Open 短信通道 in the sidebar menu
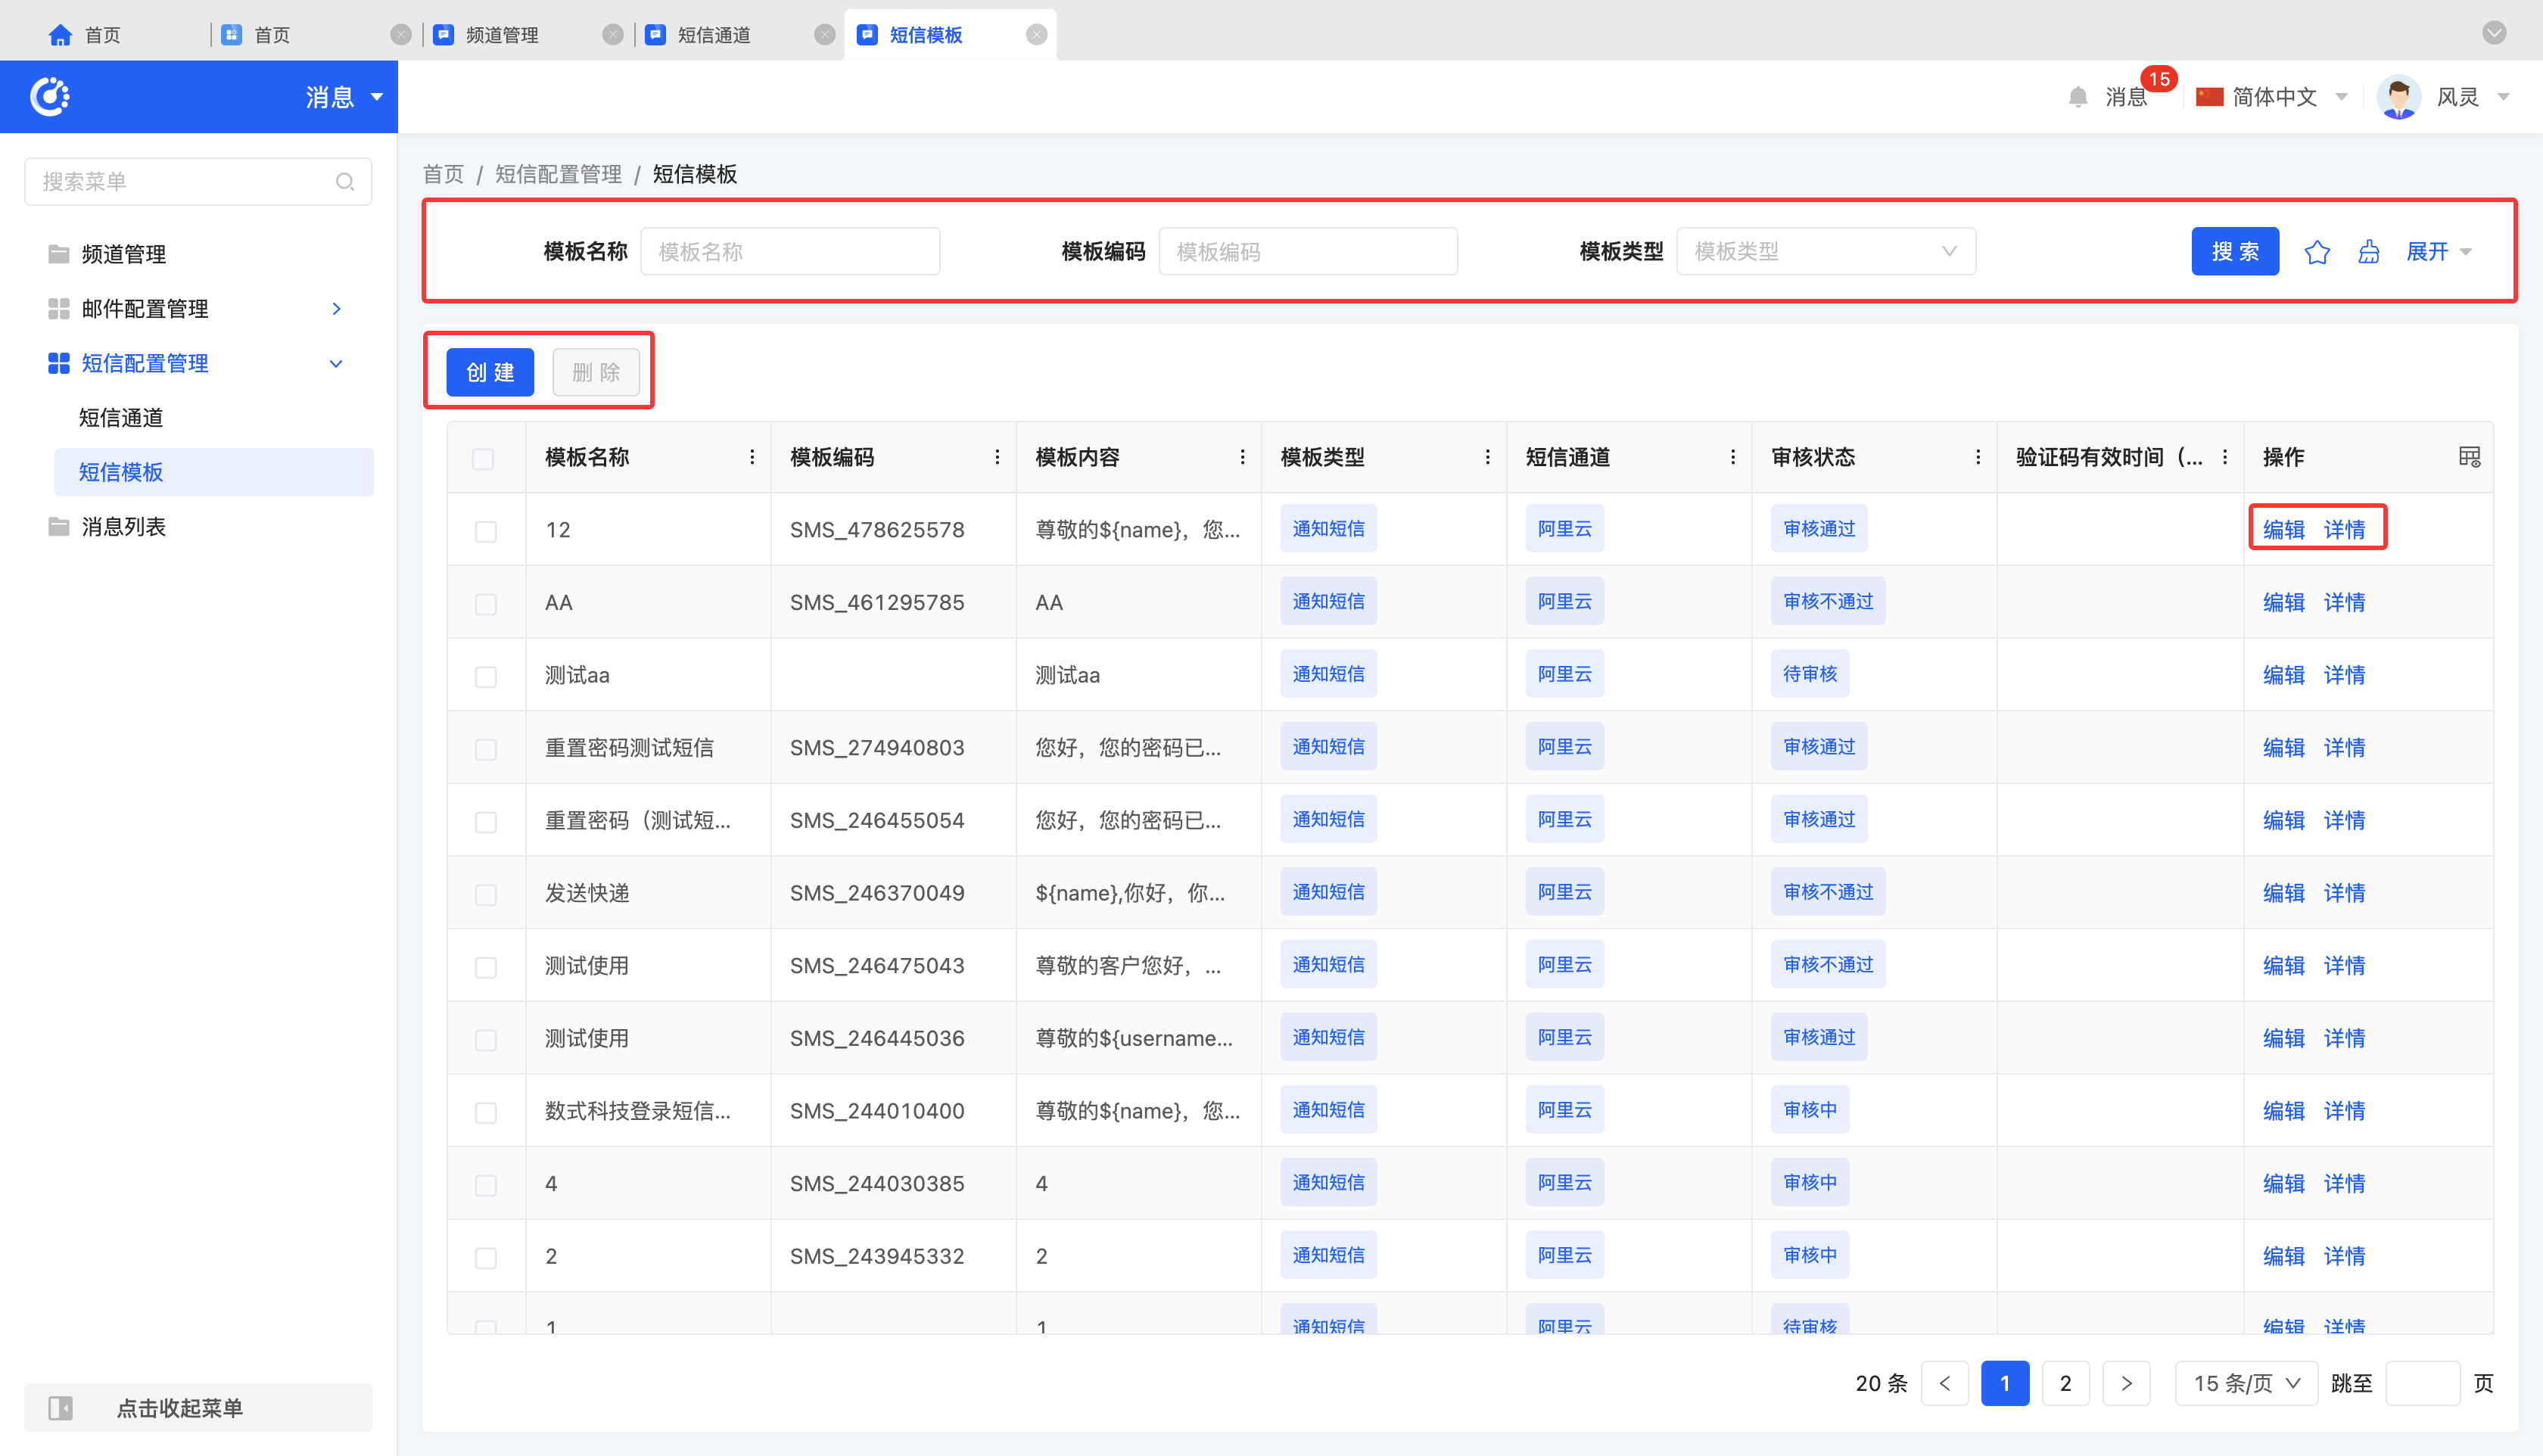 [121, 418]
